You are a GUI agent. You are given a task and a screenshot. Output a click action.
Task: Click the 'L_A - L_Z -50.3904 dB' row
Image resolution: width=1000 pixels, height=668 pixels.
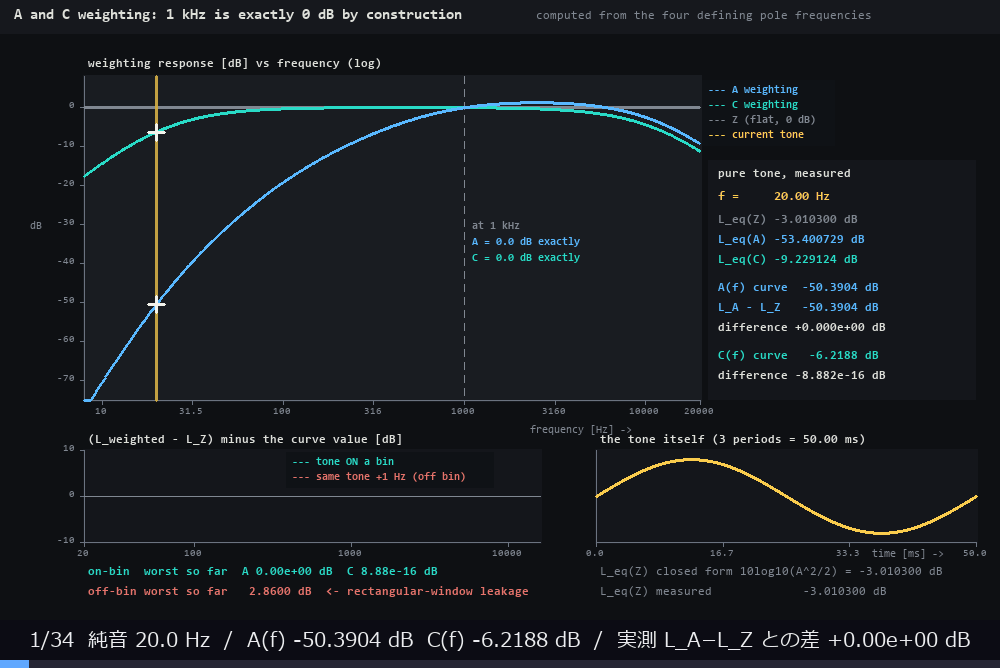pyautogui.click(x=798, y=307)
